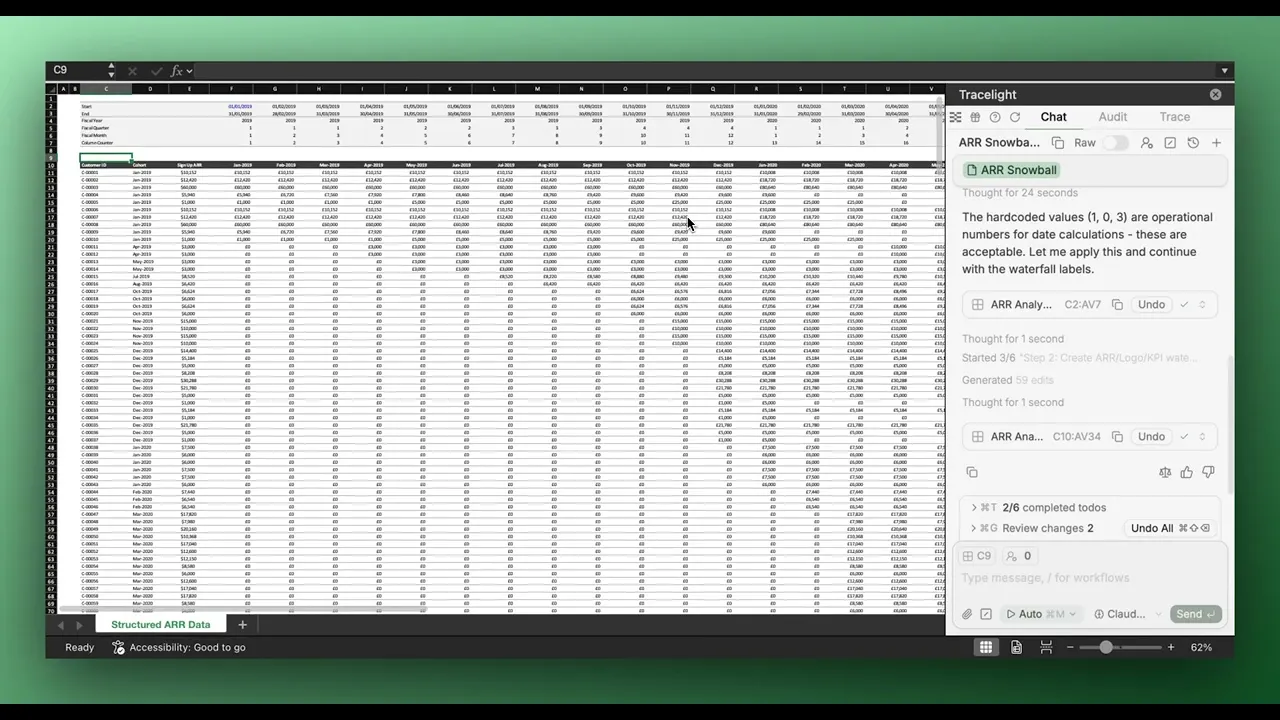Image resolution: width=1280 pixels, height=720 pixels.
Task: Cancel the formula bar entry with X
Action: click(x=132, y=71)
